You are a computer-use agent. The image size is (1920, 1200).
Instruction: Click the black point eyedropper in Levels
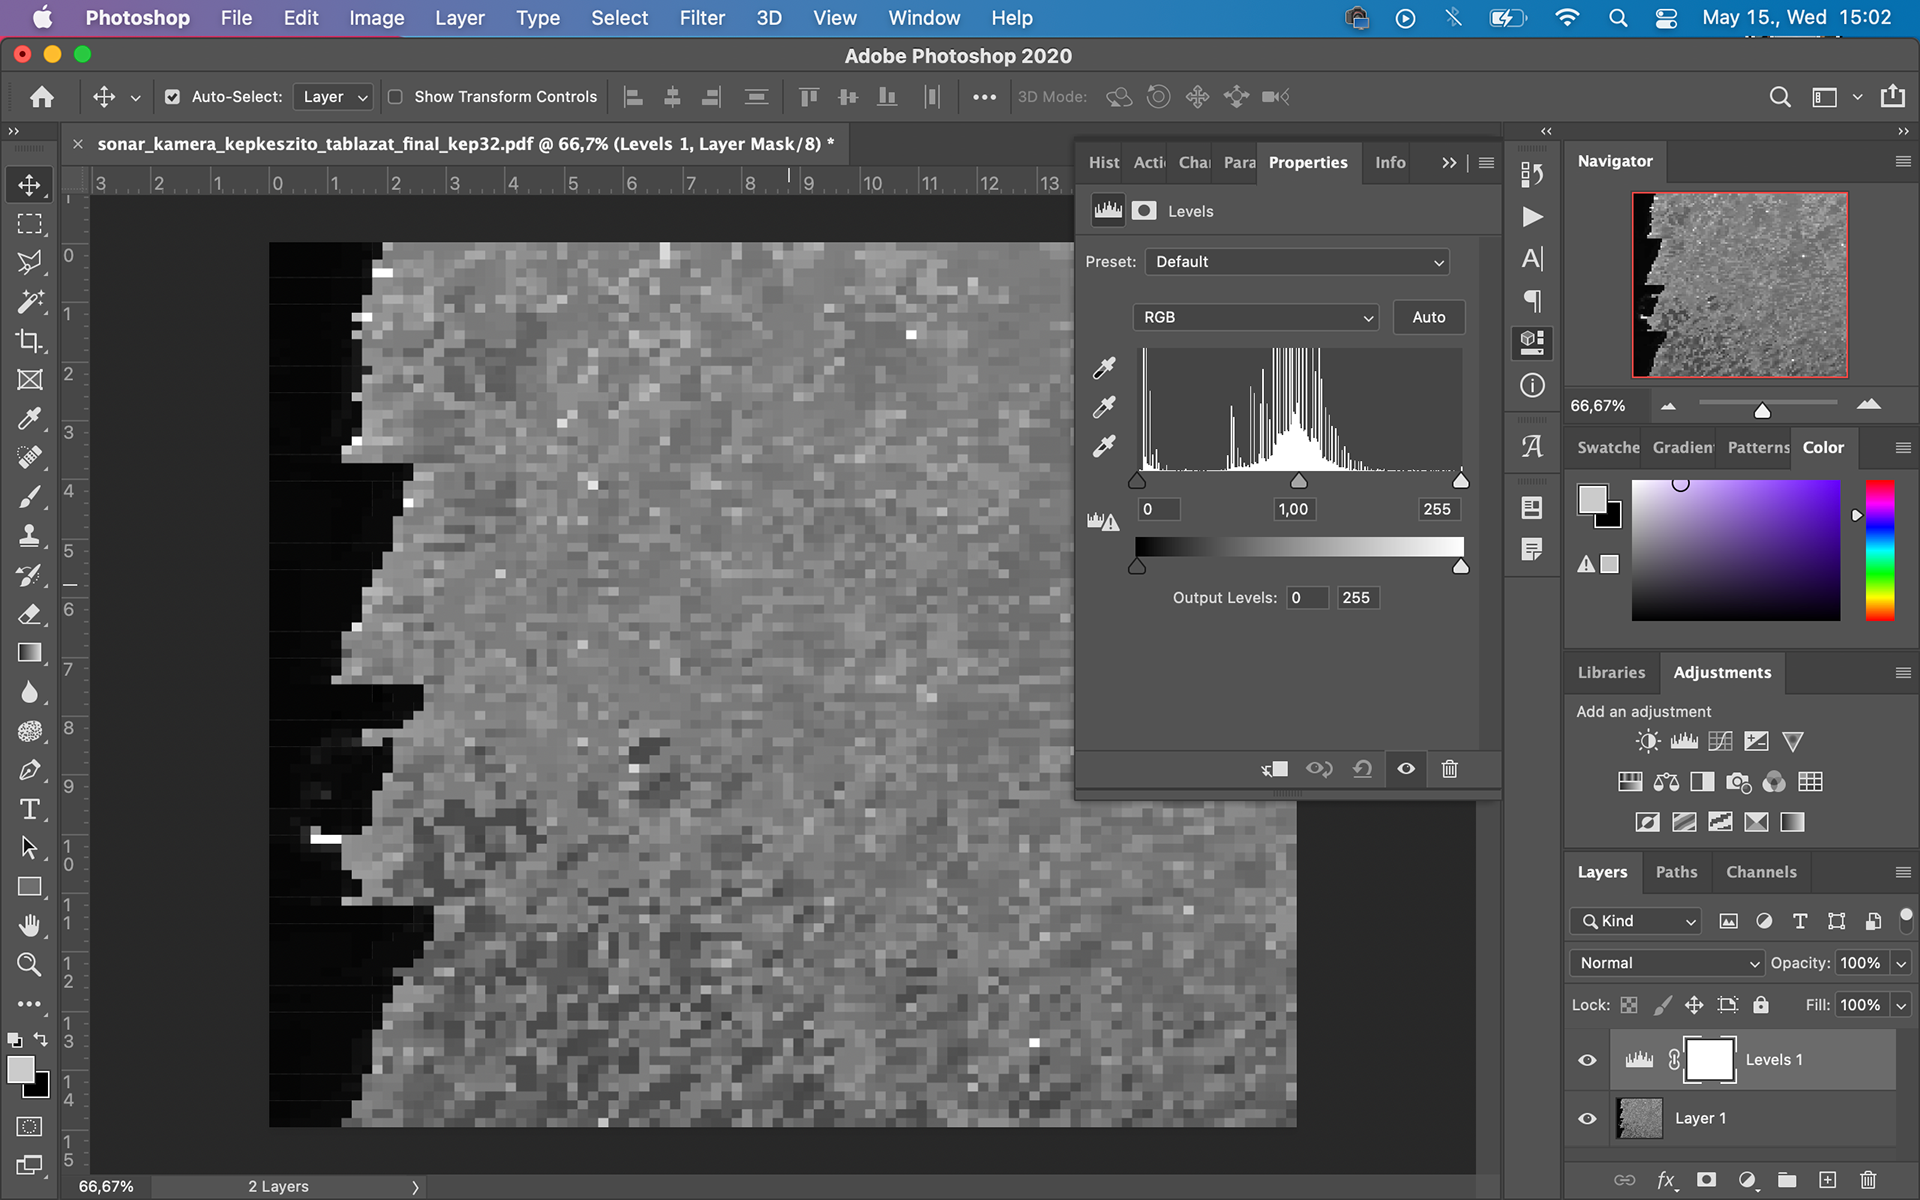tap(1104, 368)
